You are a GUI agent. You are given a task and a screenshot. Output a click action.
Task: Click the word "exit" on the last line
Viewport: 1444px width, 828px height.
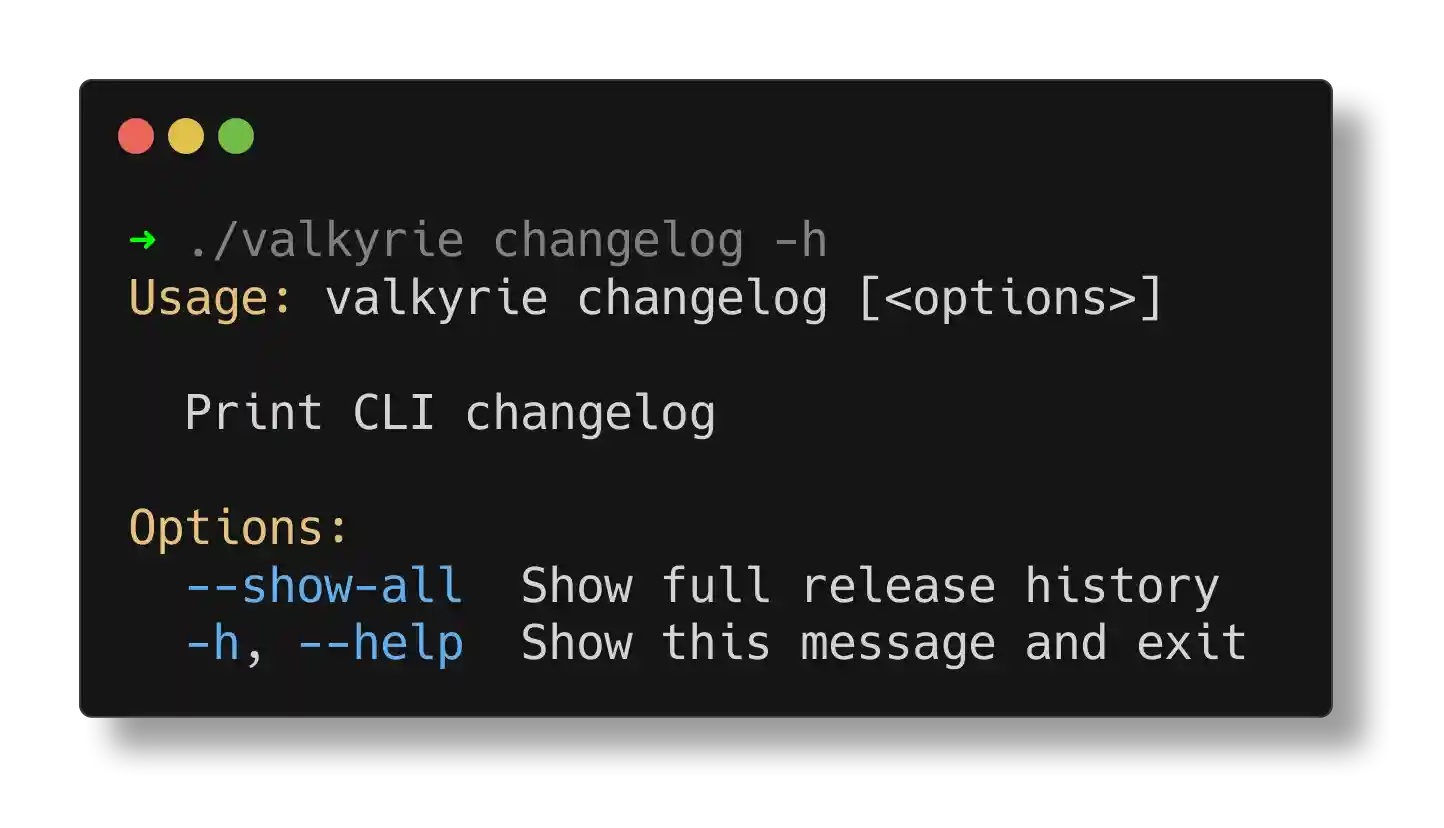pyautogui.click(x=1191, y=643)
